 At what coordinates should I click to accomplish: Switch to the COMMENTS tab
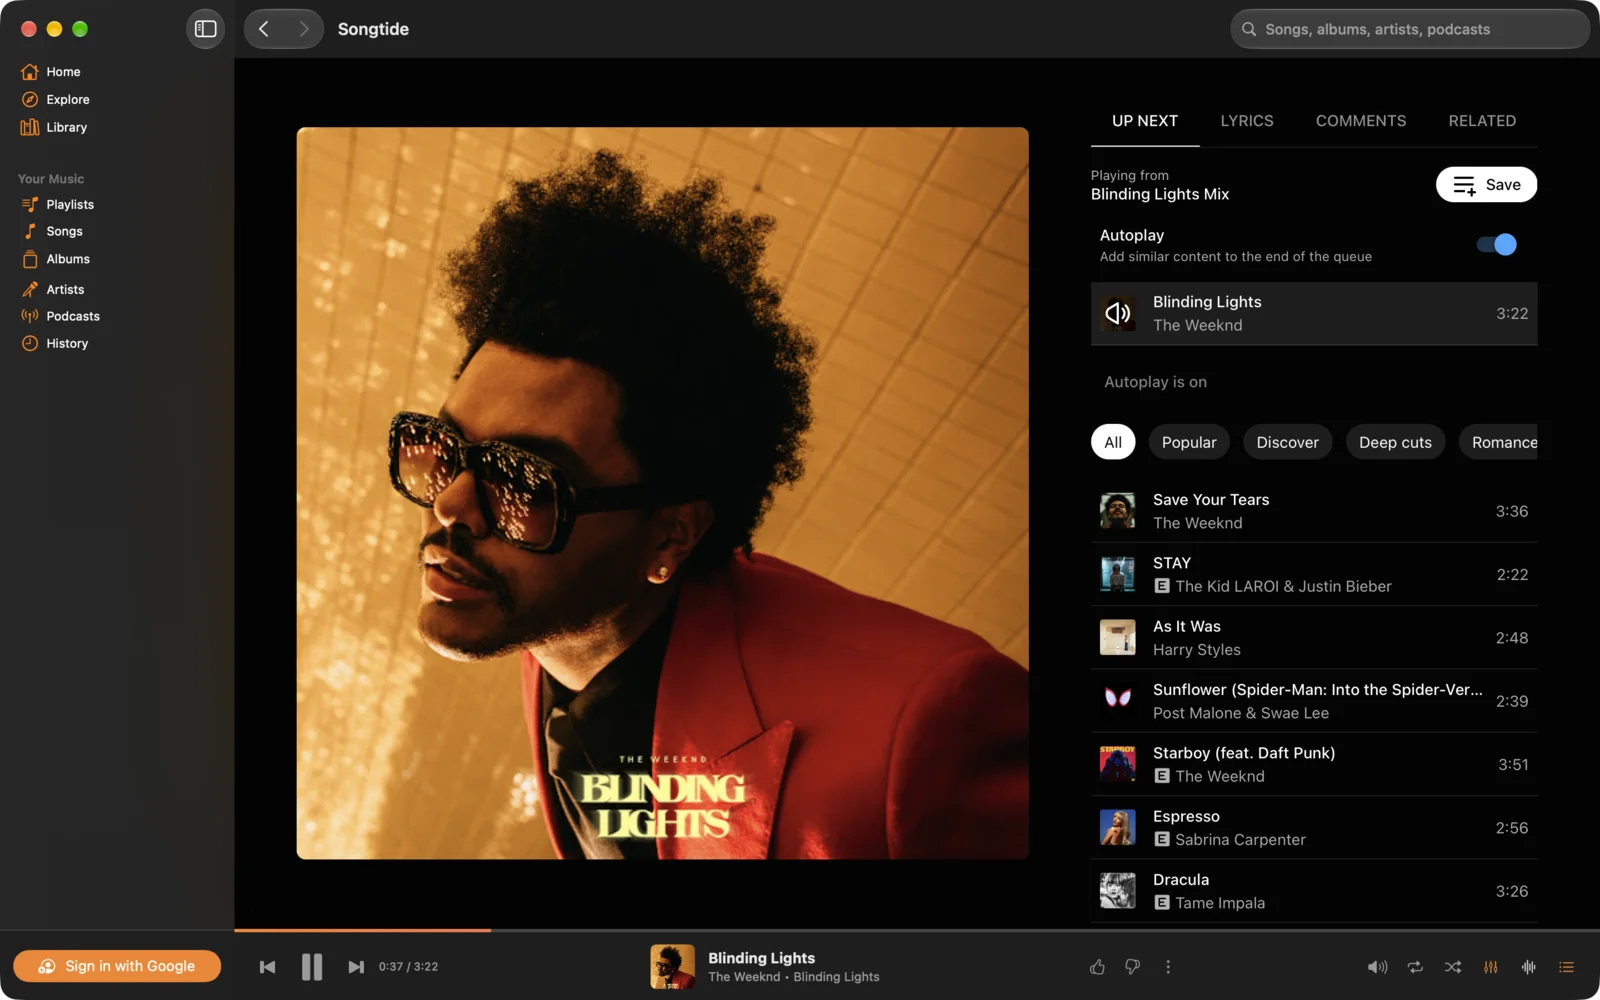tap(1361, 121)
